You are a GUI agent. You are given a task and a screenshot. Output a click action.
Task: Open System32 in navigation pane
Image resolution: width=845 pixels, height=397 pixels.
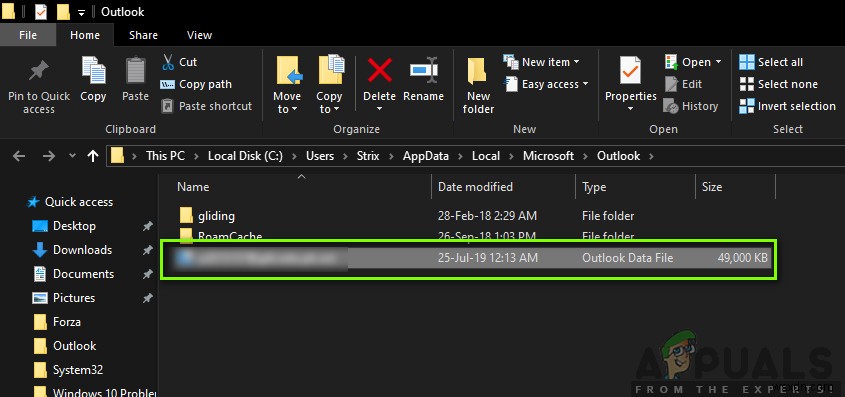click(78, 370)
